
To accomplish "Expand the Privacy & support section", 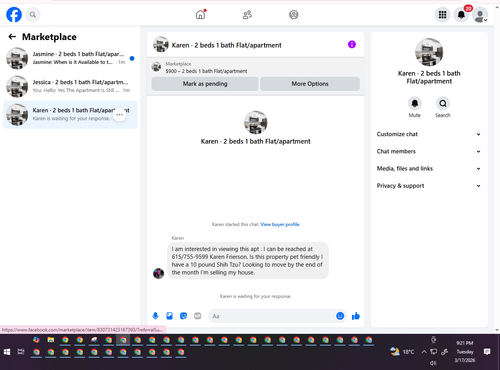I will [x=429, y=186].
